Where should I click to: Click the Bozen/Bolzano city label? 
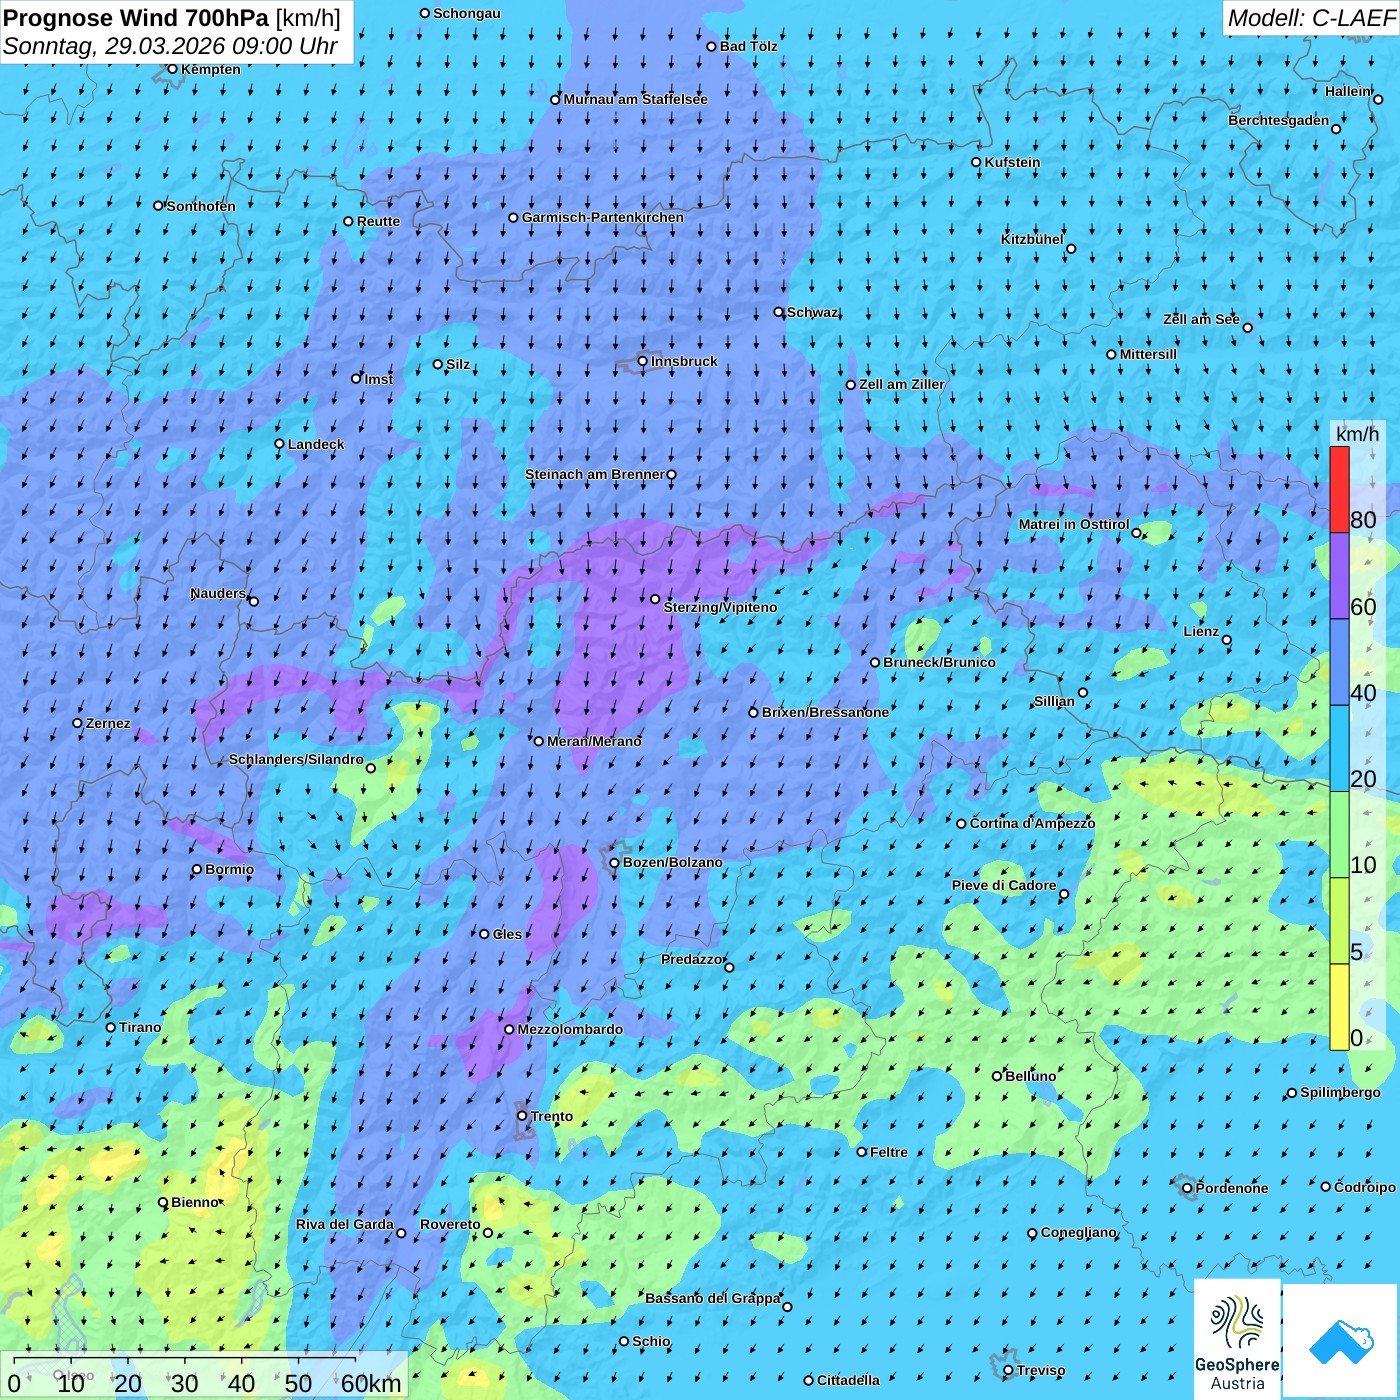[x=672, y=862]
